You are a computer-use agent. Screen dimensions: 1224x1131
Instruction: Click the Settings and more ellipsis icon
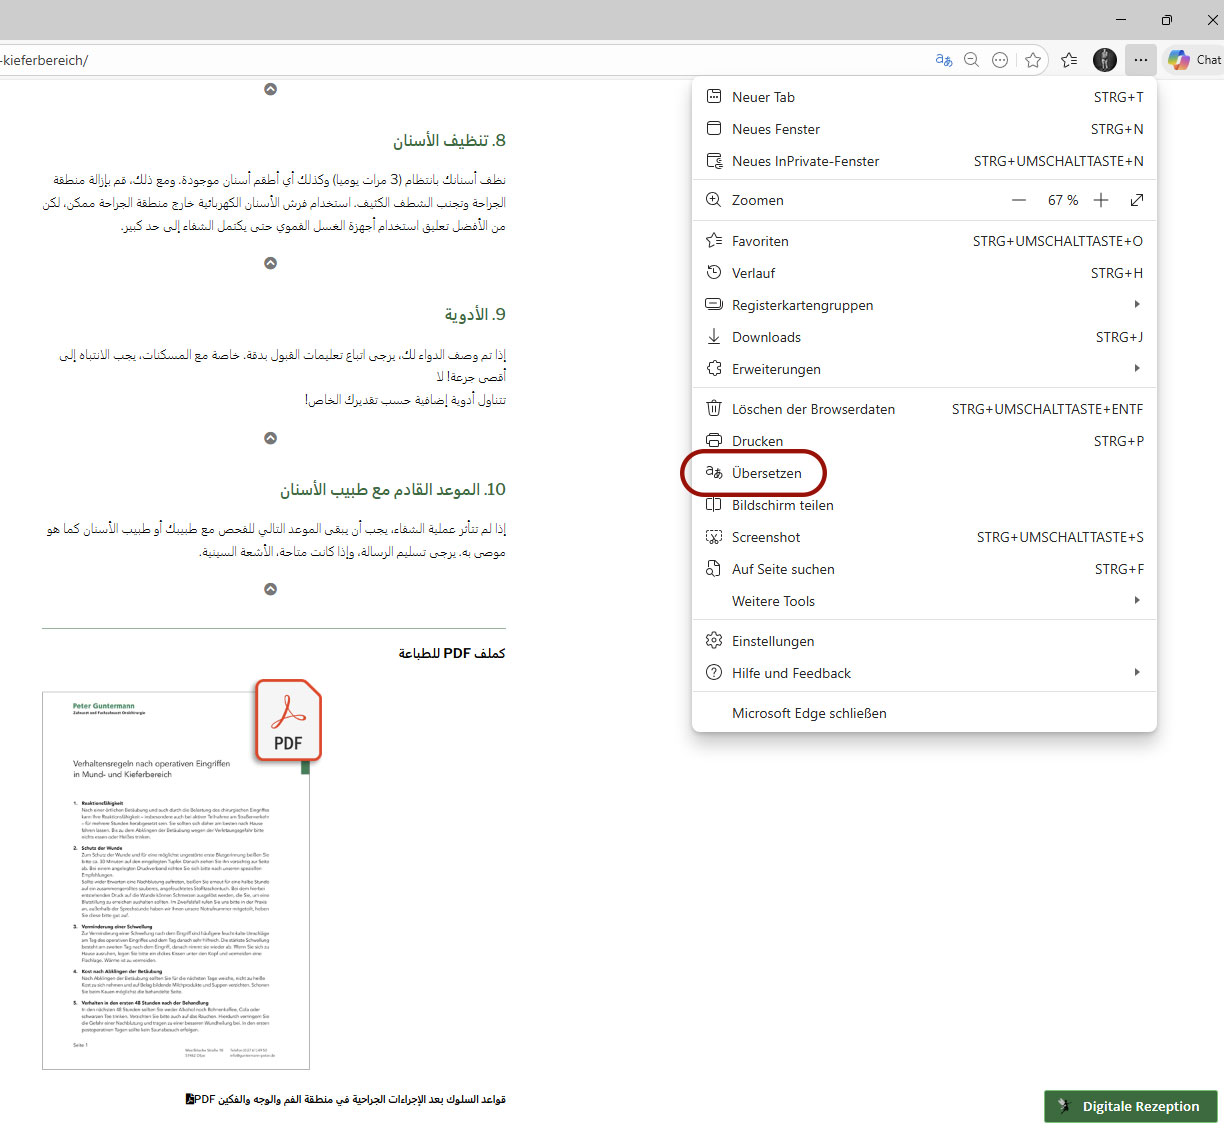pos(1140,60)
